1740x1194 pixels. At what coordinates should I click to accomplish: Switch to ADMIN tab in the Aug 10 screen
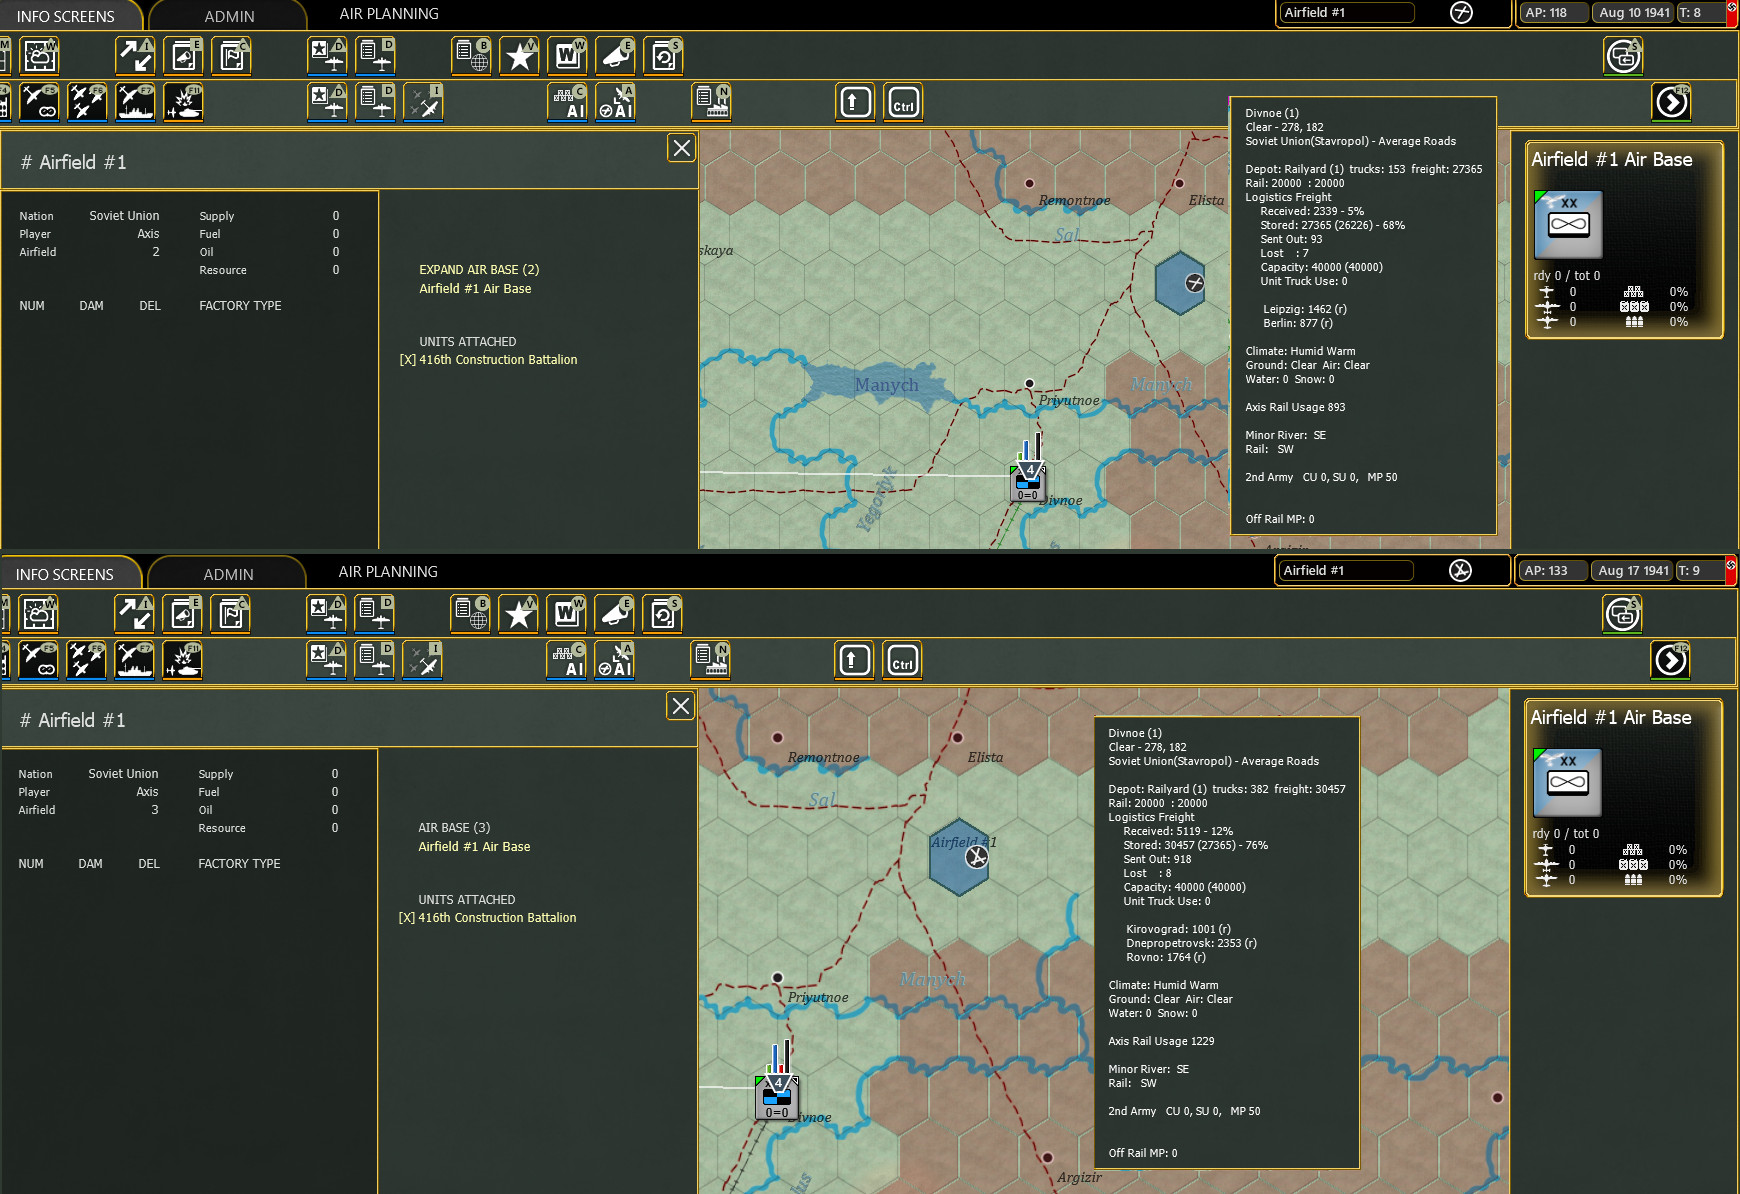[229, 16]
